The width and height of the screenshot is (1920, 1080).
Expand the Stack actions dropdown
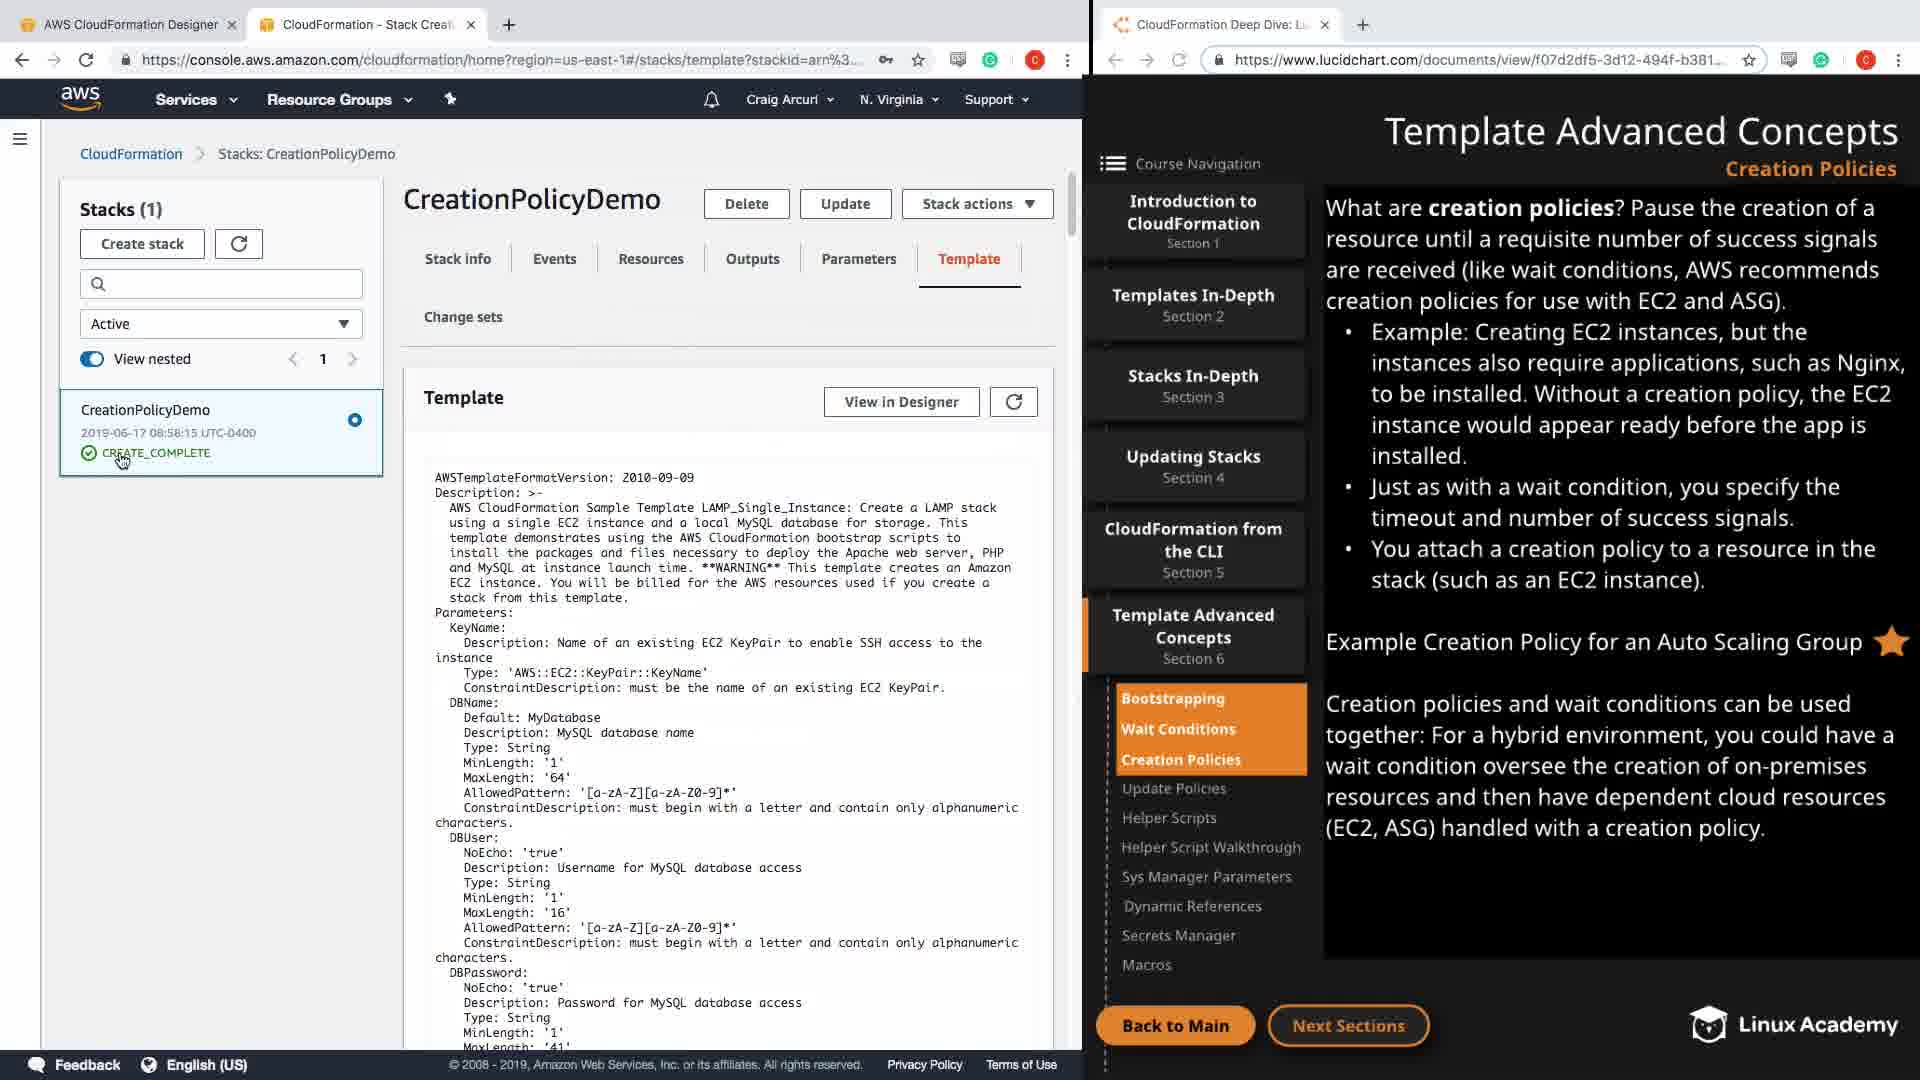tap(977, 204)
